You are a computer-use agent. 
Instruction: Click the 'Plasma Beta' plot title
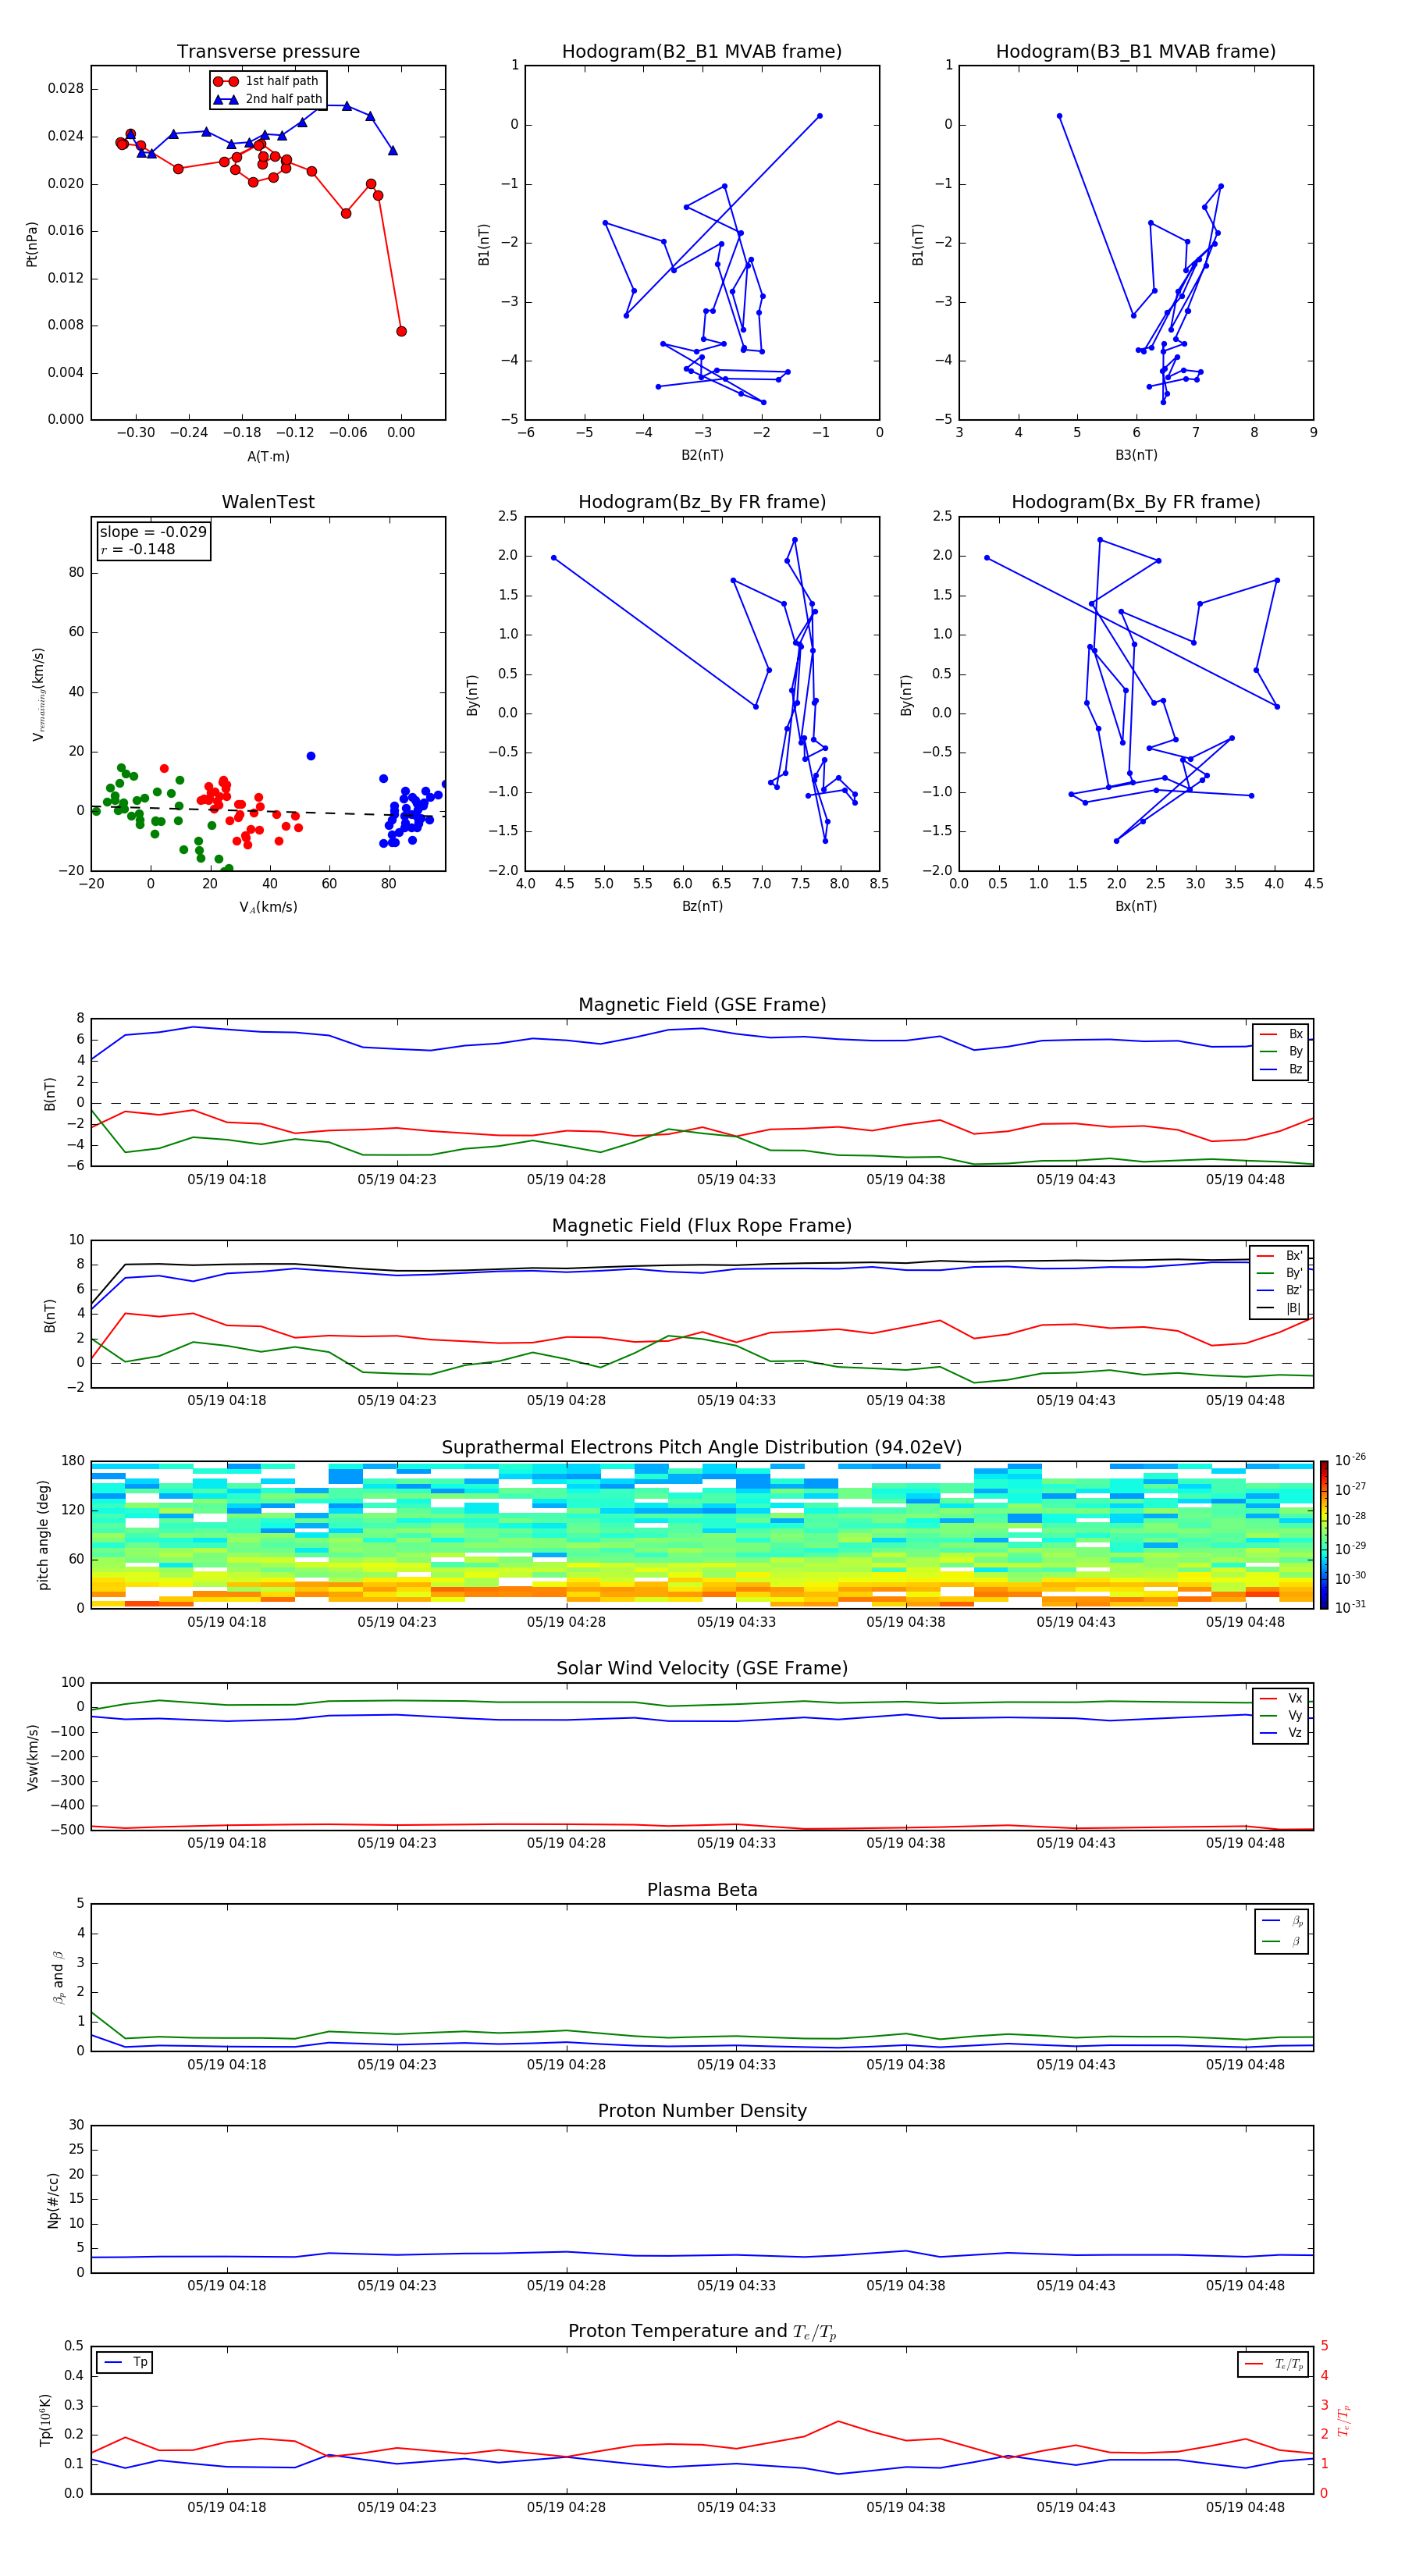[702, 1890]
